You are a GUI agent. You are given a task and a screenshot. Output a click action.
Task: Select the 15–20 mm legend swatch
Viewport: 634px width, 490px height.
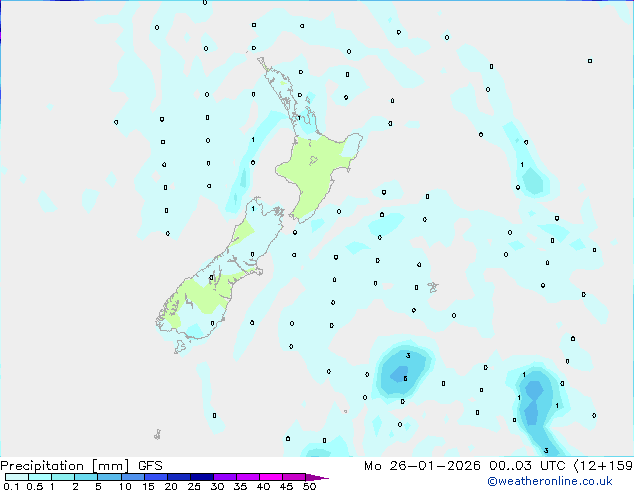(x=155, y=477)
